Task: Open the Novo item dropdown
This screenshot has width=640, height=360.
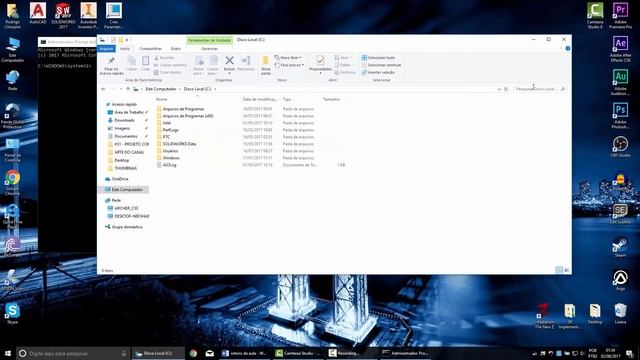Action: tap(288, 58)
